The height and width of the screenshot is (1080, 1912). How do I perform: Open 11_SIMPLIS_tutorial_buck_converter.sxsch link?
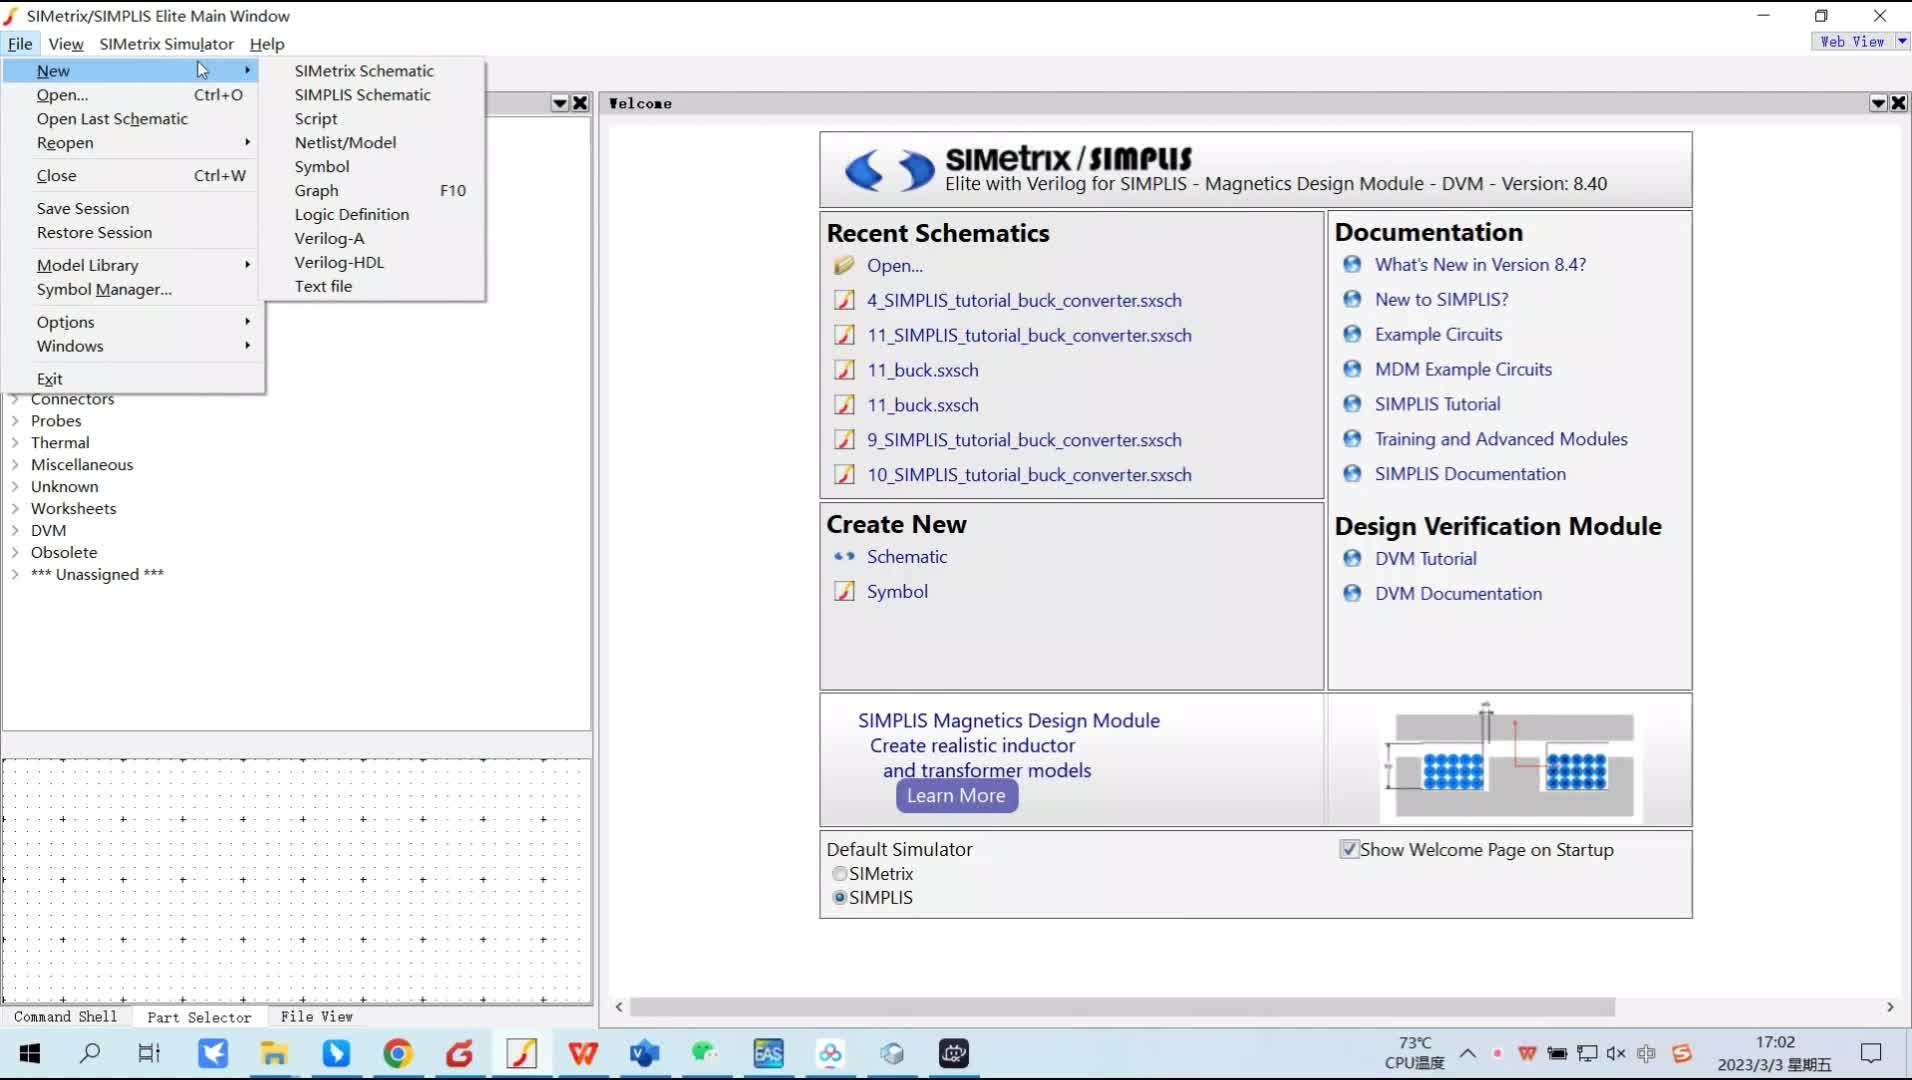pos(1029,335)
